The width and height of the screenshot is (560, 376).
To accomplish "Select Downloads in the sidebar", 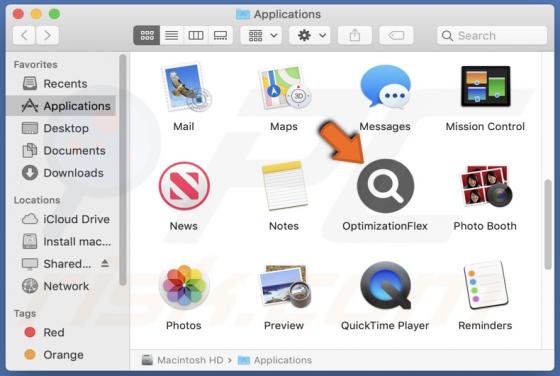I will pos(61,173).
